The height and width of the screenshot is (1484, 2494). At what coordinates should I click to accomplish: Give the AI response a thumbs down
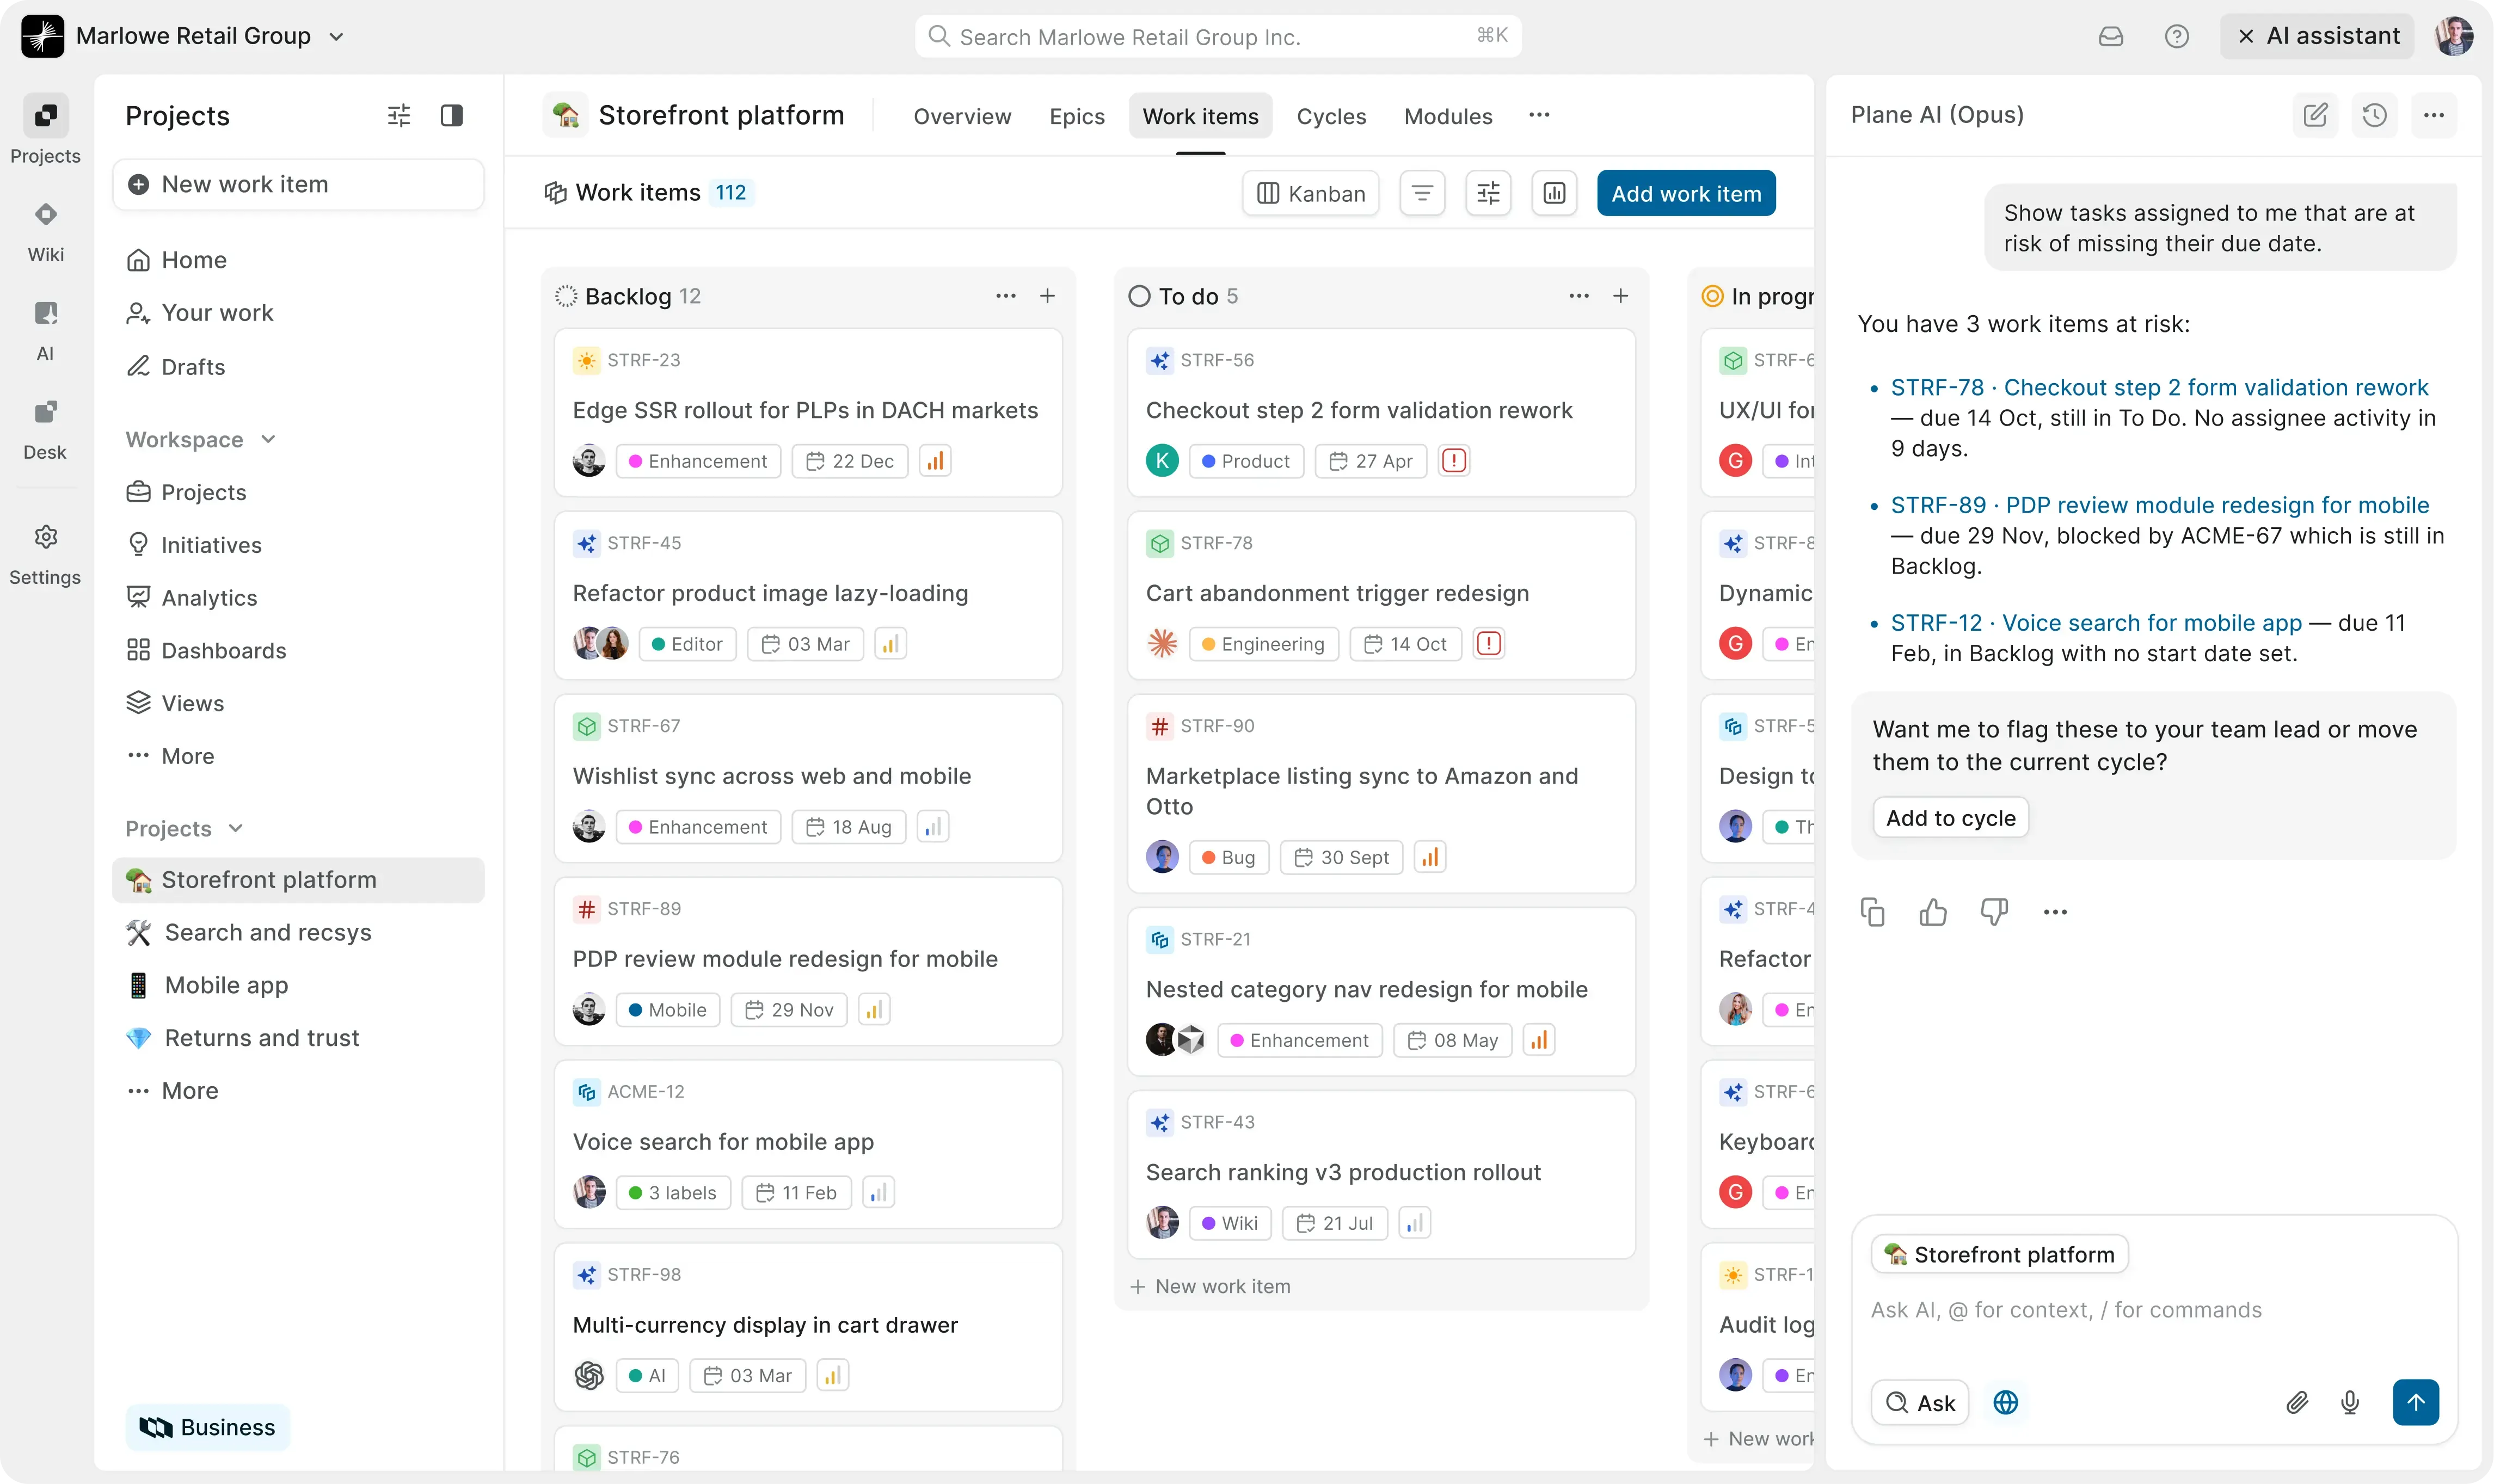[x=1994, y=912]
